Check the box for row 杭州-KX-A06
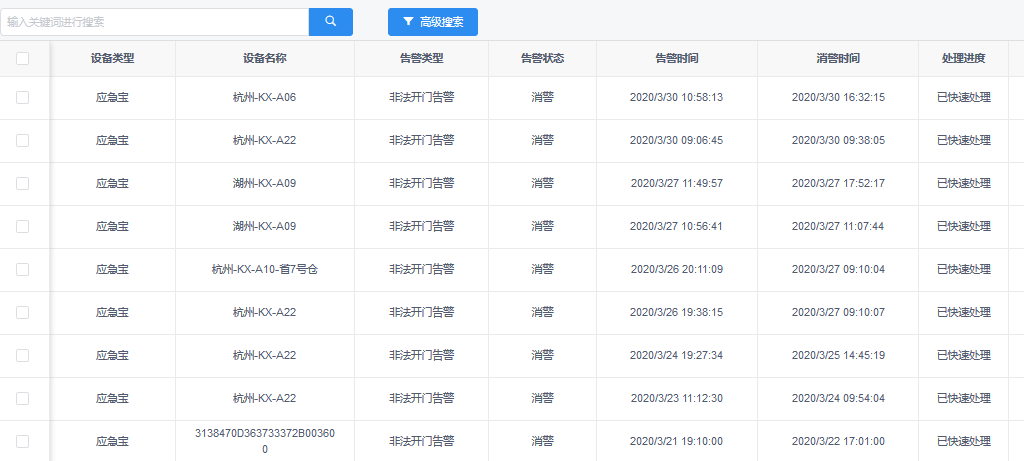Screen dimensions: 1024x461 (x=23, y=98)
